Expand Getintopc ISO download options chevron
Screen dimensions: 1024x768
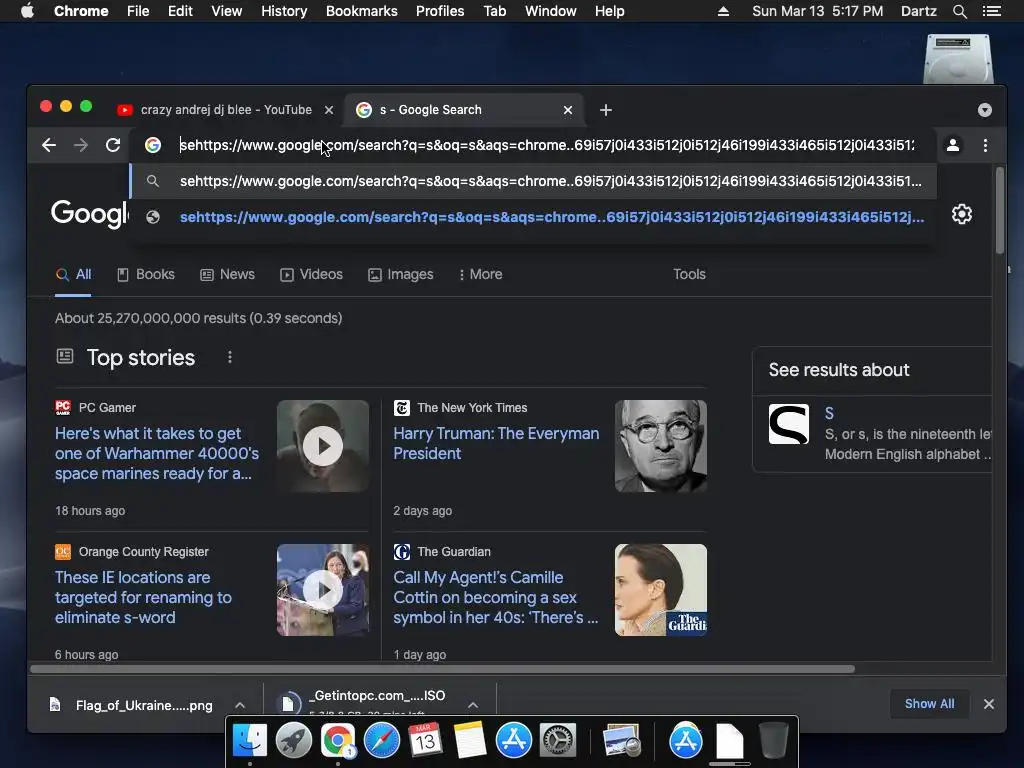pyautogui.click(x=473, y=705)
